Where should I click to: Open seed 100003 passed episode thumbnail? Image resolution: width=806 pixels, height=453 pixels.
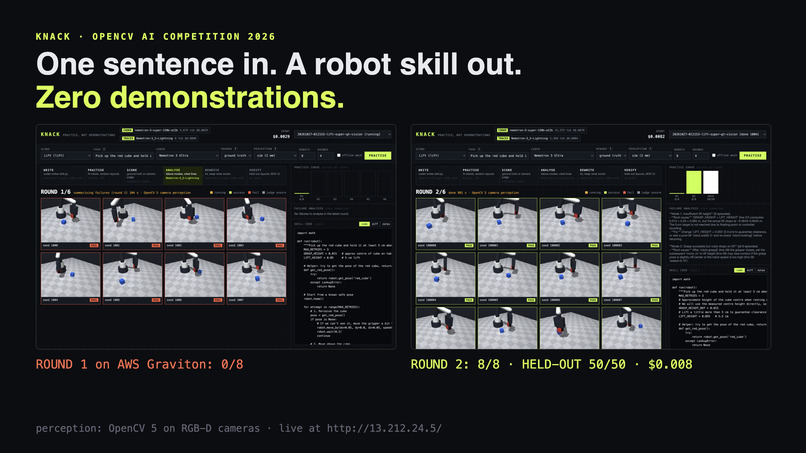[x=631, y=224]
